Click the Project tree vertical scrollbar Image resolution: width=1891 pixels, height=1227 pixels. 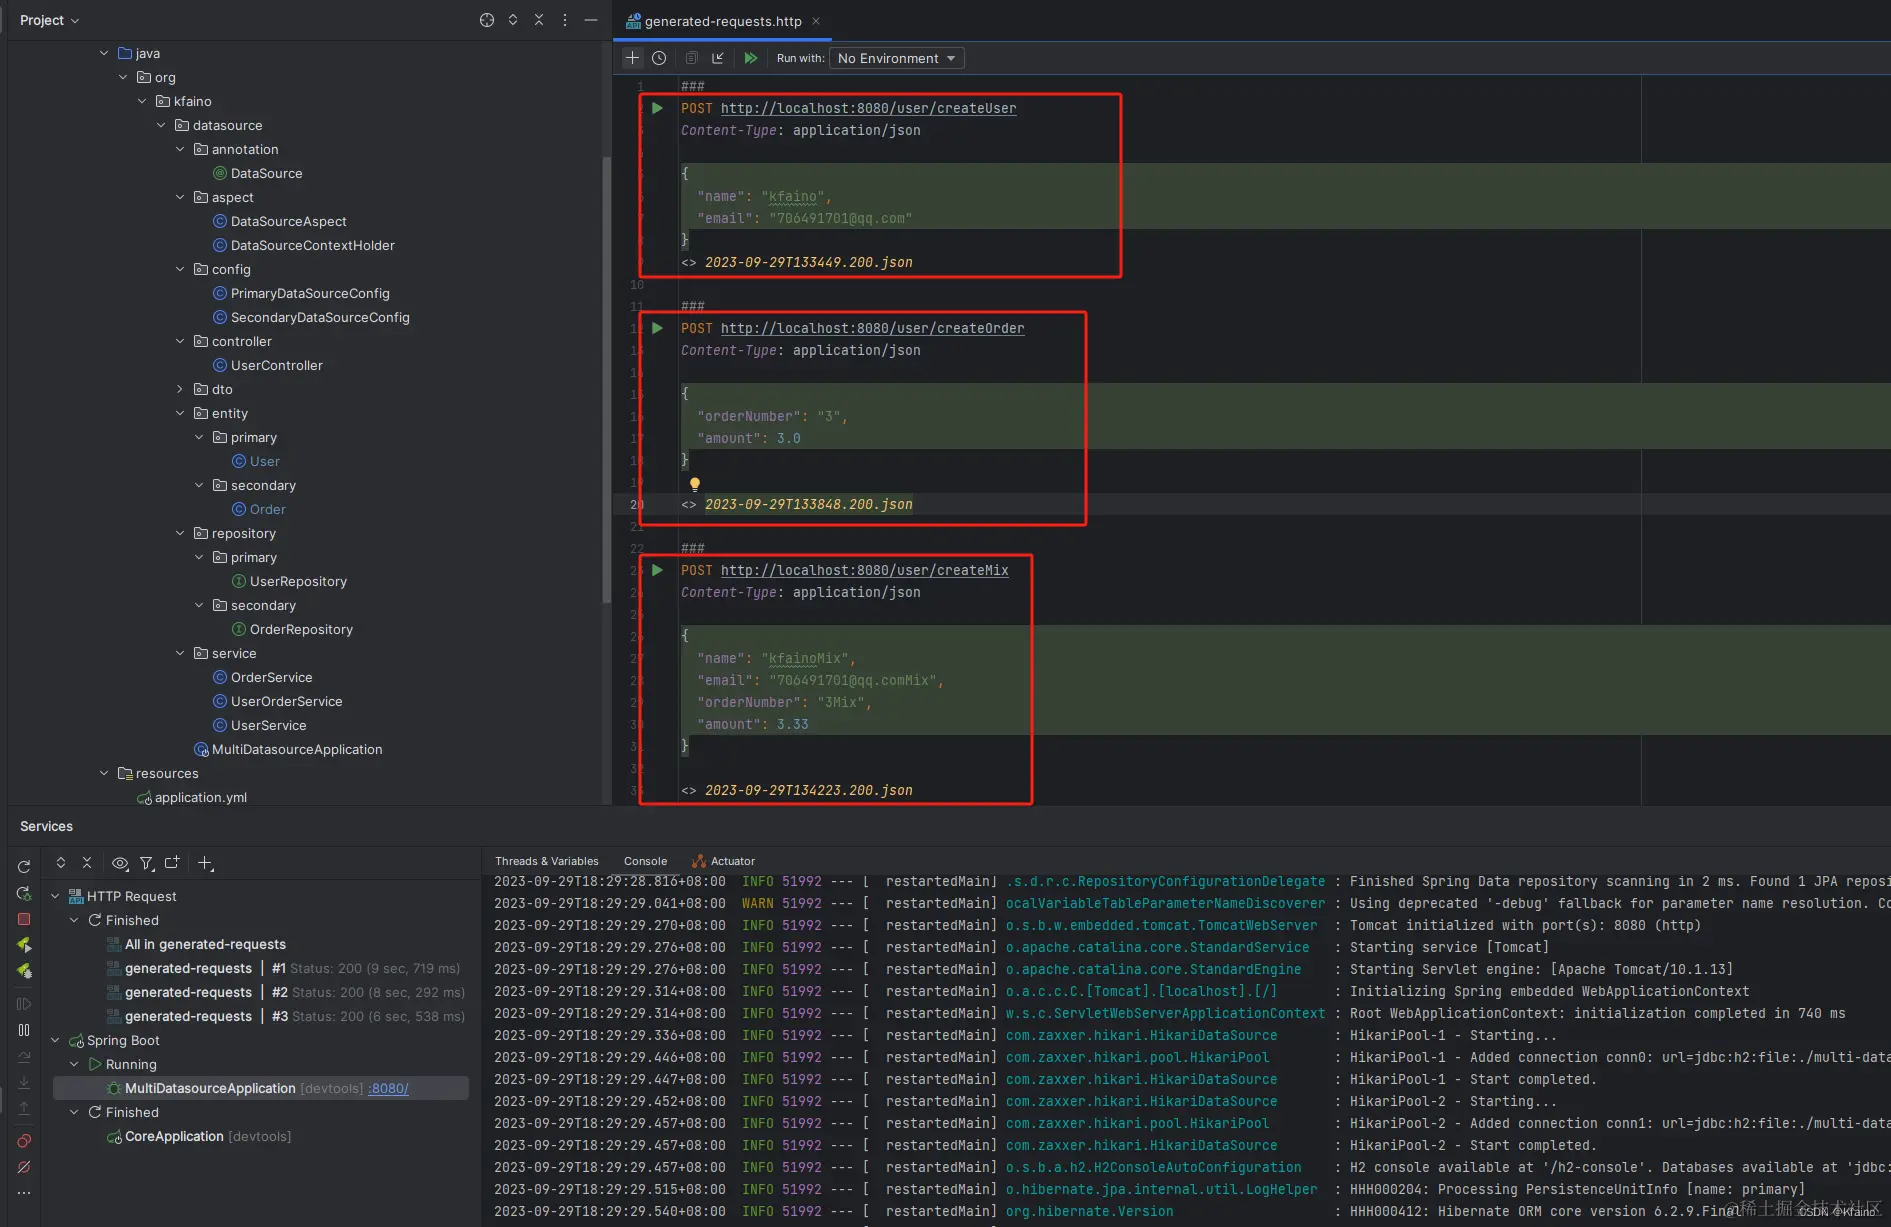[x=606, y=380]
